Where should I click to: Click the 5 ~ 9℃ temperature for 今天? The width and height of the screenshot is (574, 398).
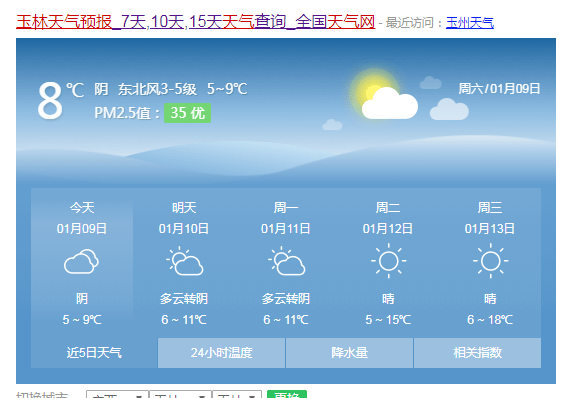(82, 320)
